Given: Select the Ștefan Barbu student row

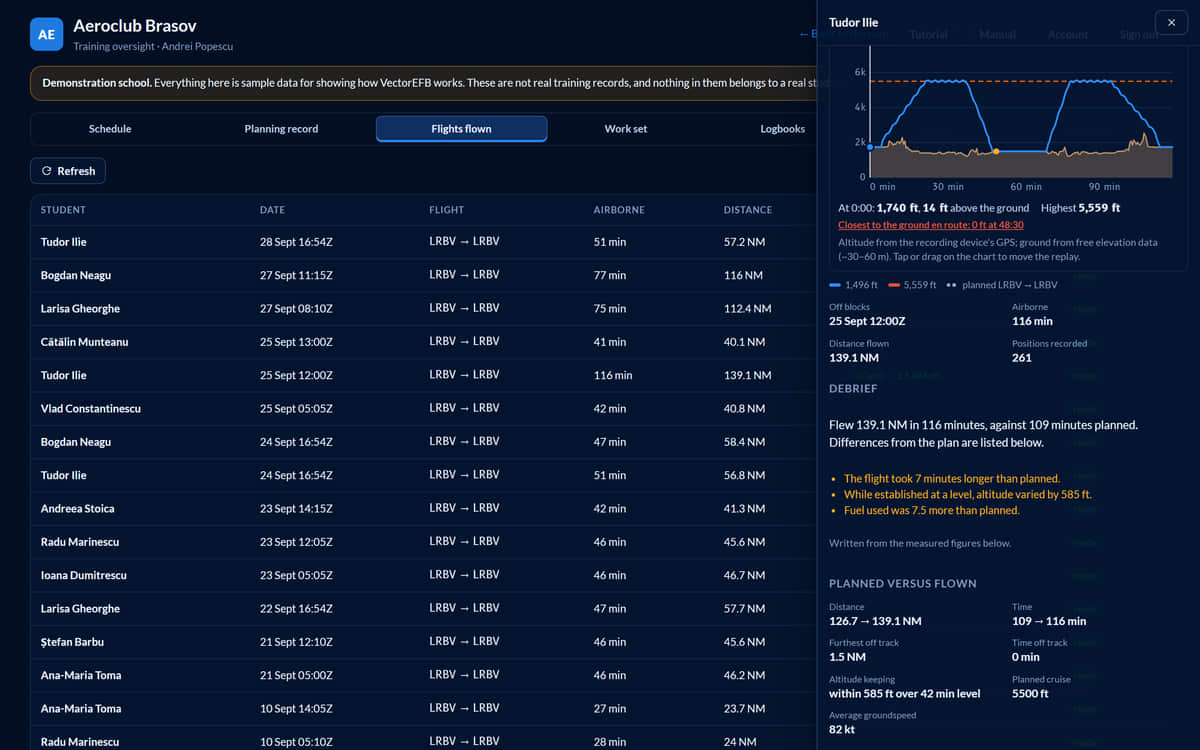Looking at the screenshot, I should [423, 642].
